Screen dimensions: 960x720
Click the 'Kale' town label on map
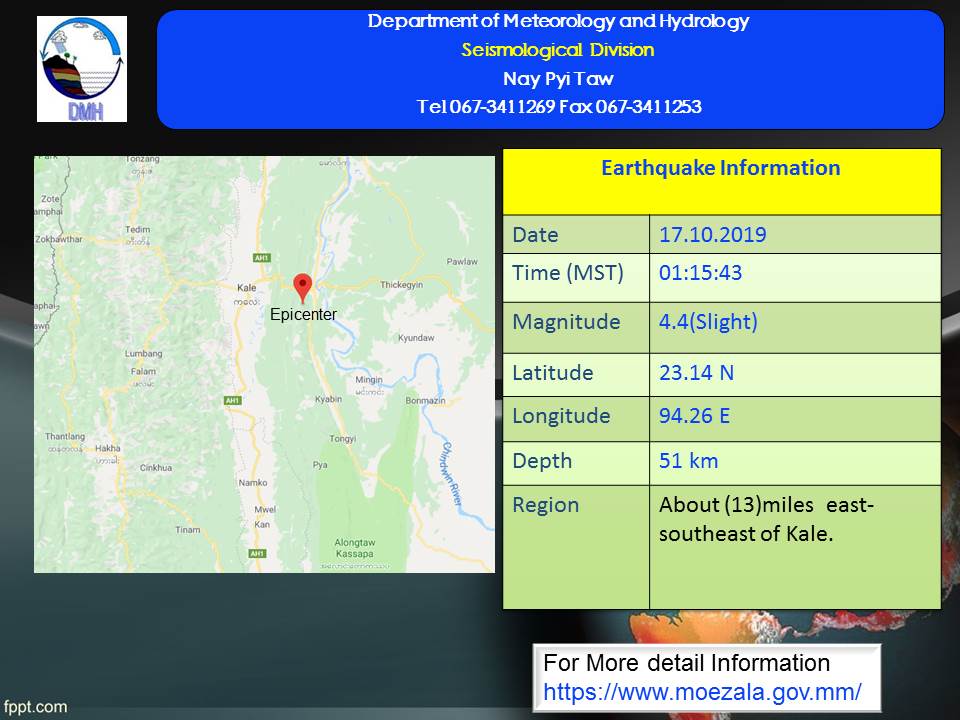(247, 288)
